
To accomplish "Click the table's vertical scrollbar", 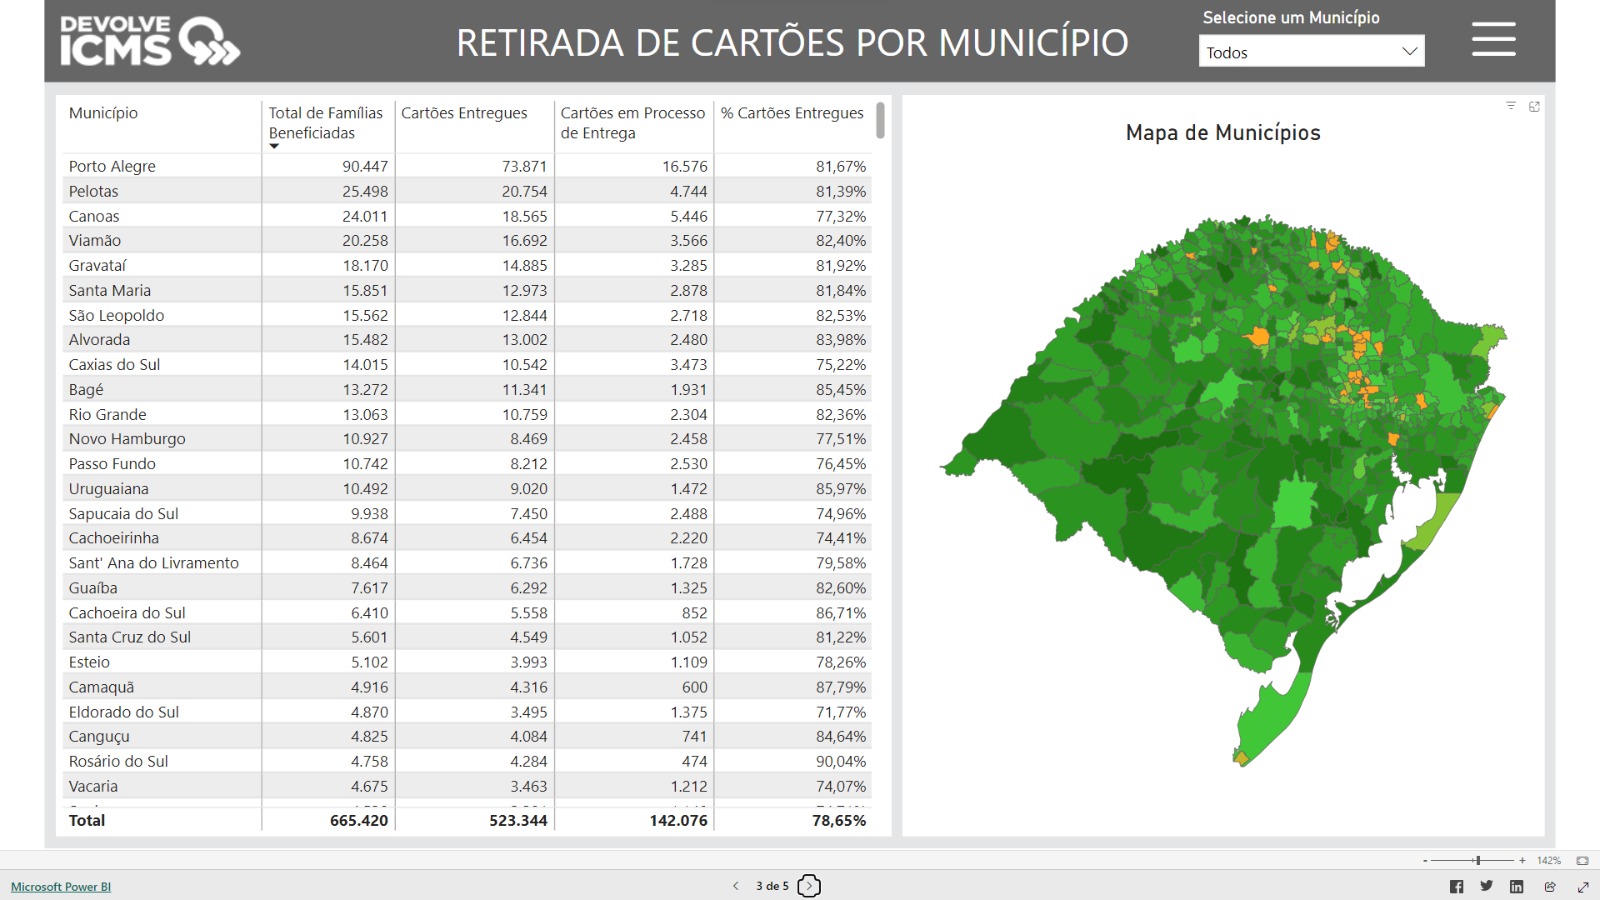I will (x=880, y=120).
